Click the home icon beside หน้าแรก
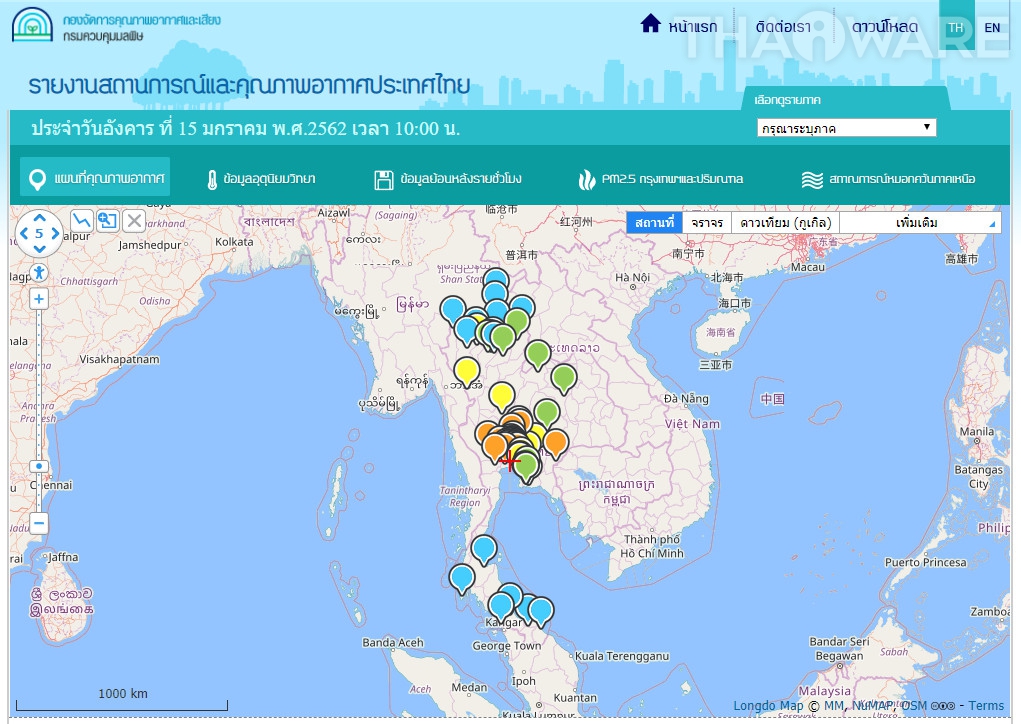Screen dimensions: 1021x724 click(x=650, y=23)
